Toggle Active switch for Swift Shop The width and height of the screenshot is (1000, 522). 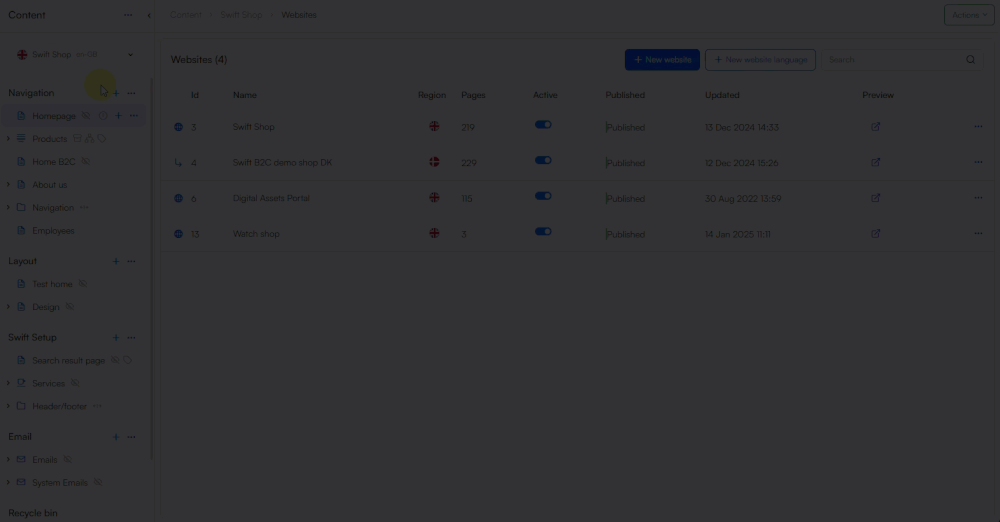coord(543,125)
